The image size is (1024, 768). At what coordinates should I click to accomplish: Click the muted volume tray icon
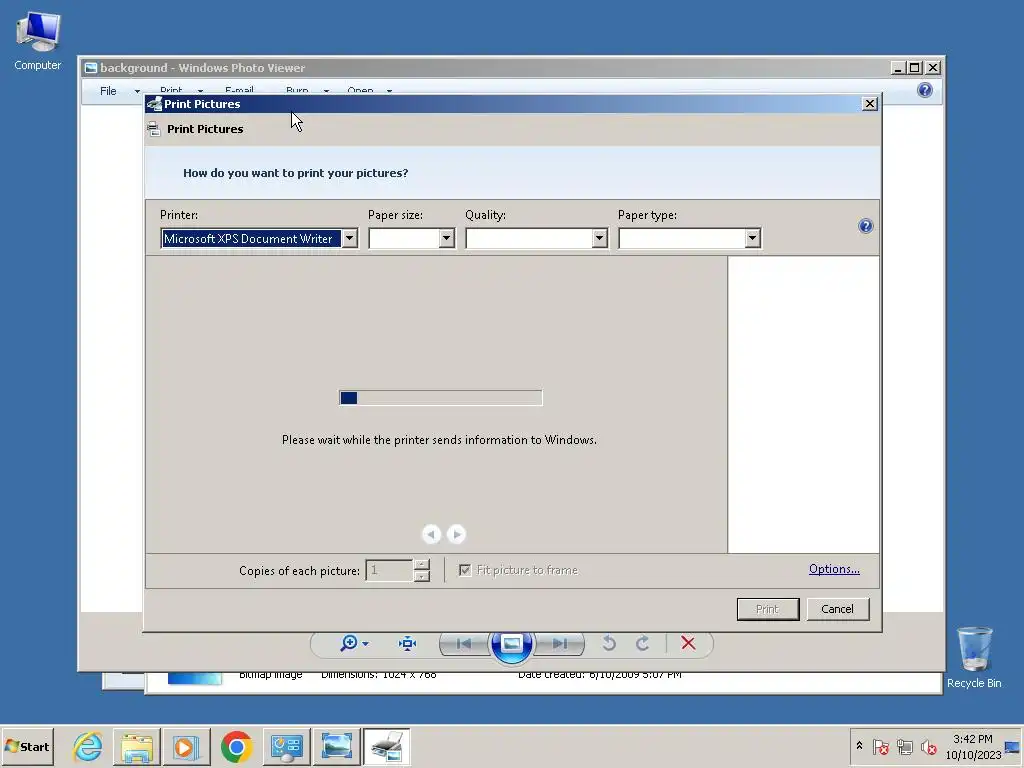pos(928,746)
